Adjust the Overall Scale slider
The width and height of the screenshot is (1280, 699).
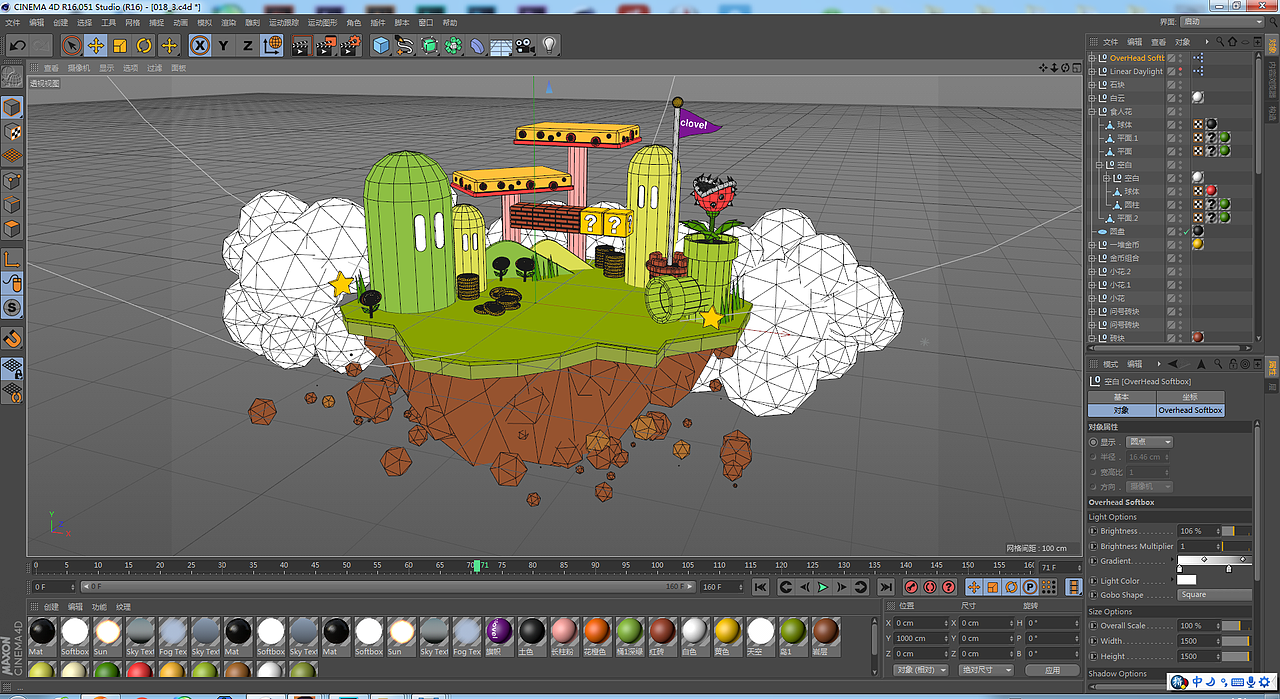[1236, 626]
